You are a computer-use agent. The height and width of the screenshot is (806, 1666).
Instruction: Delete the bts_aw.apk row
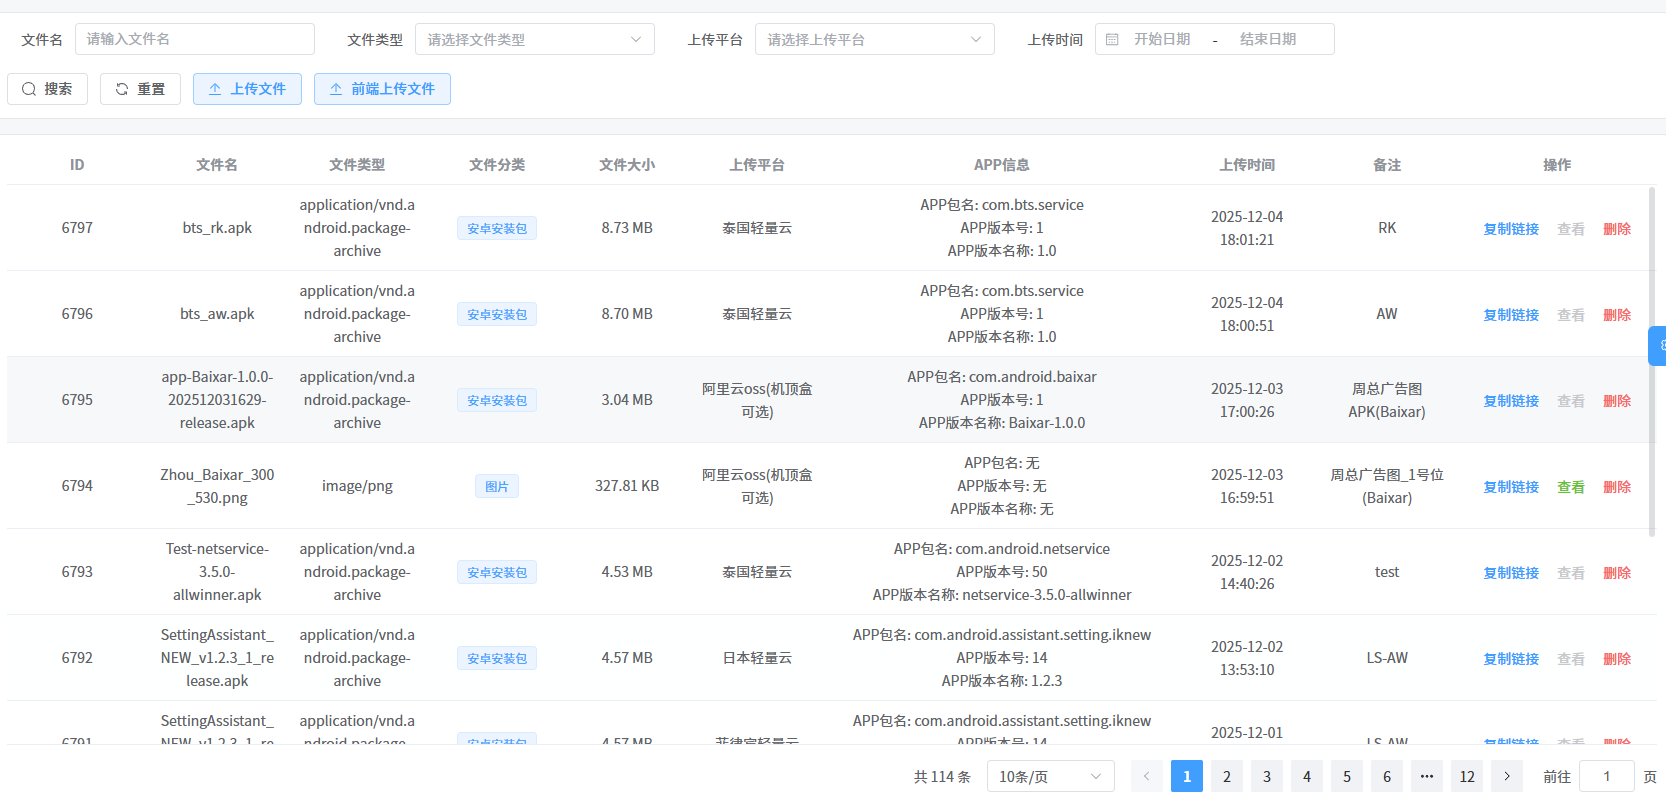coord(1617,315)
